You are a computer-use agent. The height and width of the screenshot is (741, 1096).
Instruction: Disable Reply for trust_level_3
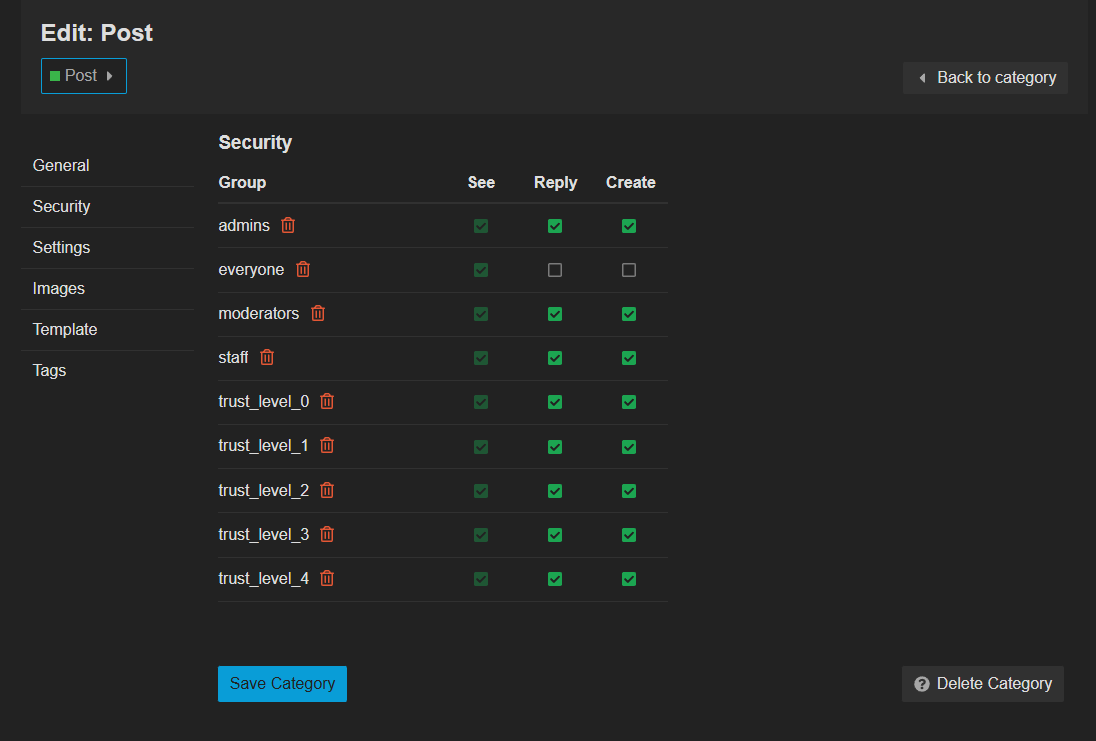[555, 535]
